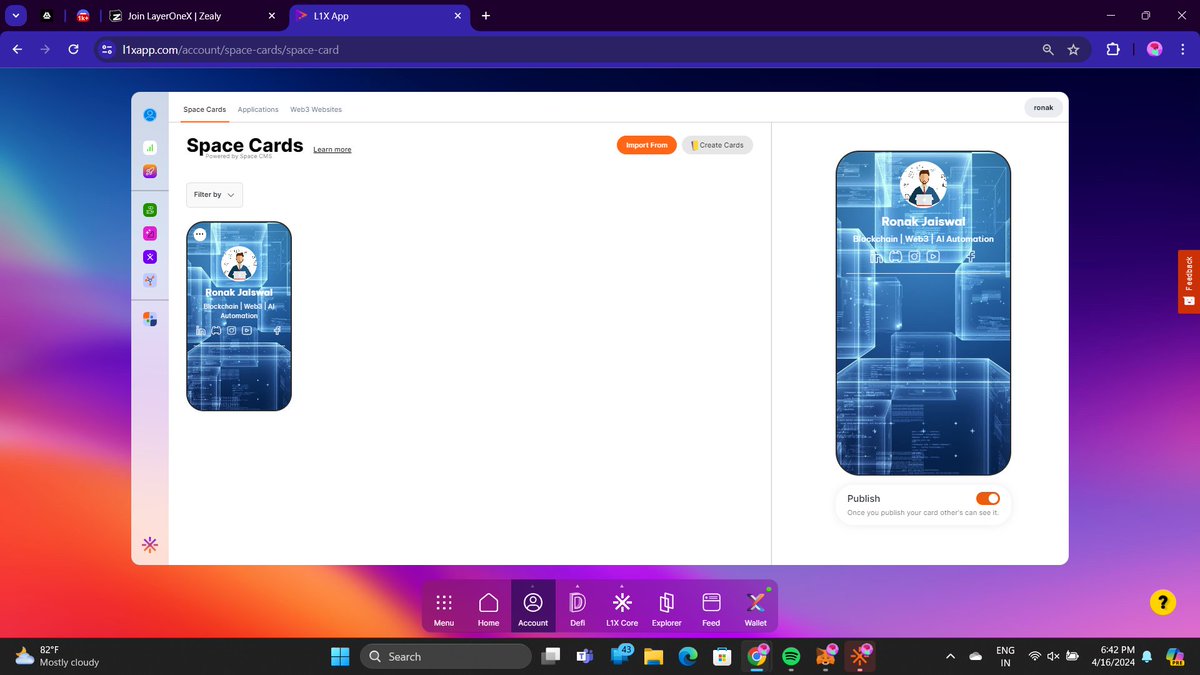
Task: Click the ronak user button
Action: (x=1043, y=107)
